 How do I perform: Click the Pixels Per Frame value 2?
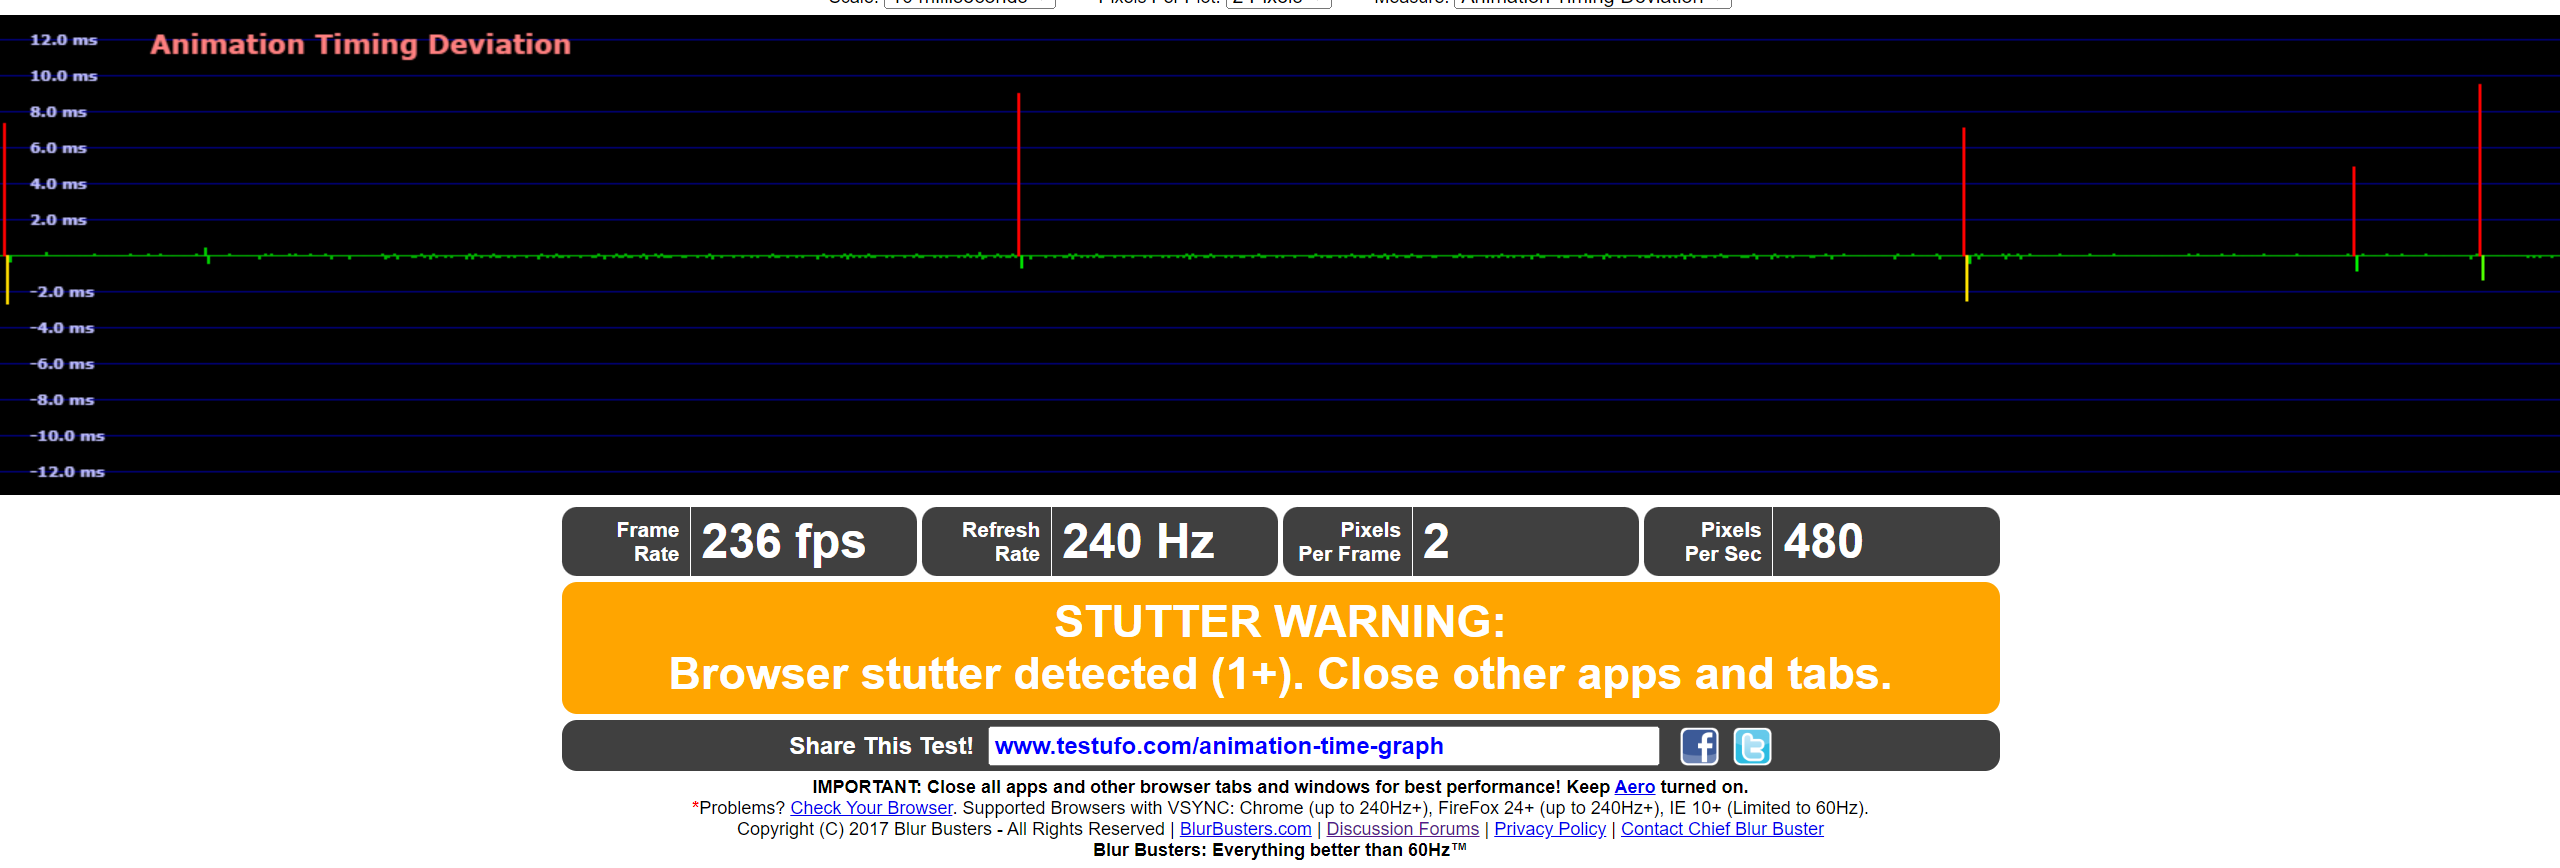(1436, 542)
